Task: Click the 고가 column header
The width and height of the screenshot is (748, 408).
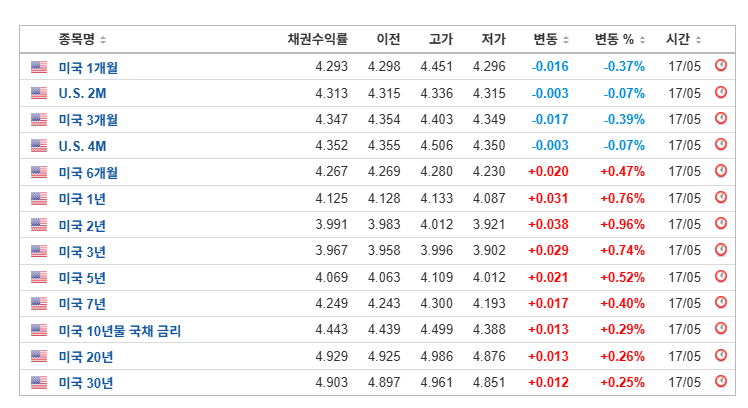Action: (x=440, y=39)
